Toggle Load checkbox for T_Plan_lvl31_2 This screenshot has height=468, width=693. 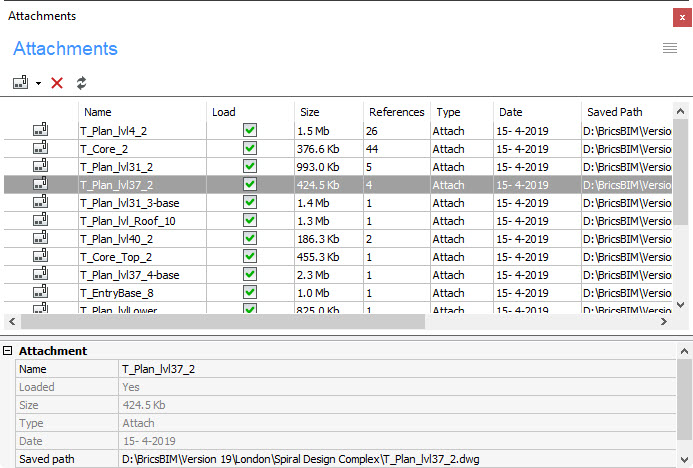[x=250, y=166]
